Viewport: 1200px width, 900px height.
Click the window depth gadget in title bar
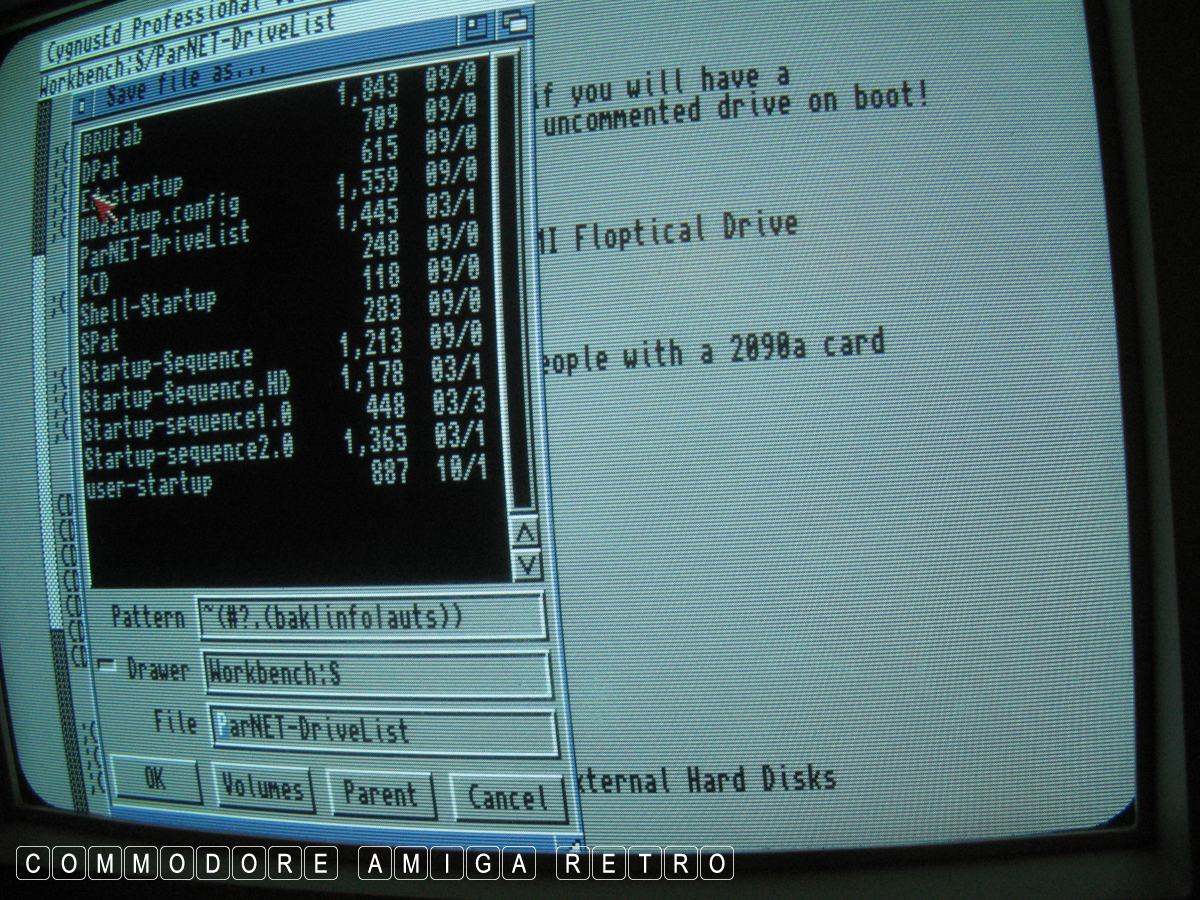515,24
